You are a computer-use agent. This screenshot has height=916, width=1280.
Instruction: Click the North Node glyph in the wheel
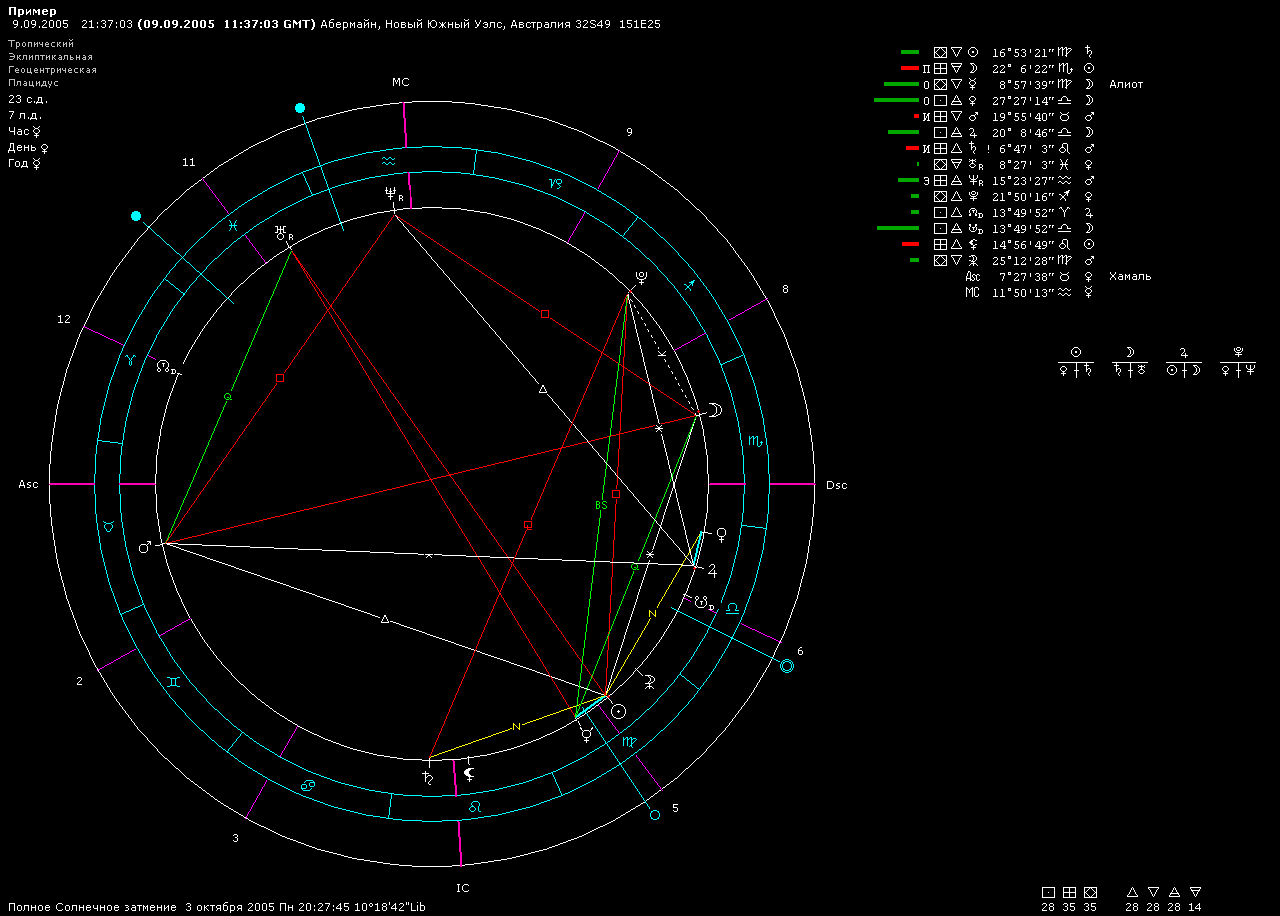[166, 367]
